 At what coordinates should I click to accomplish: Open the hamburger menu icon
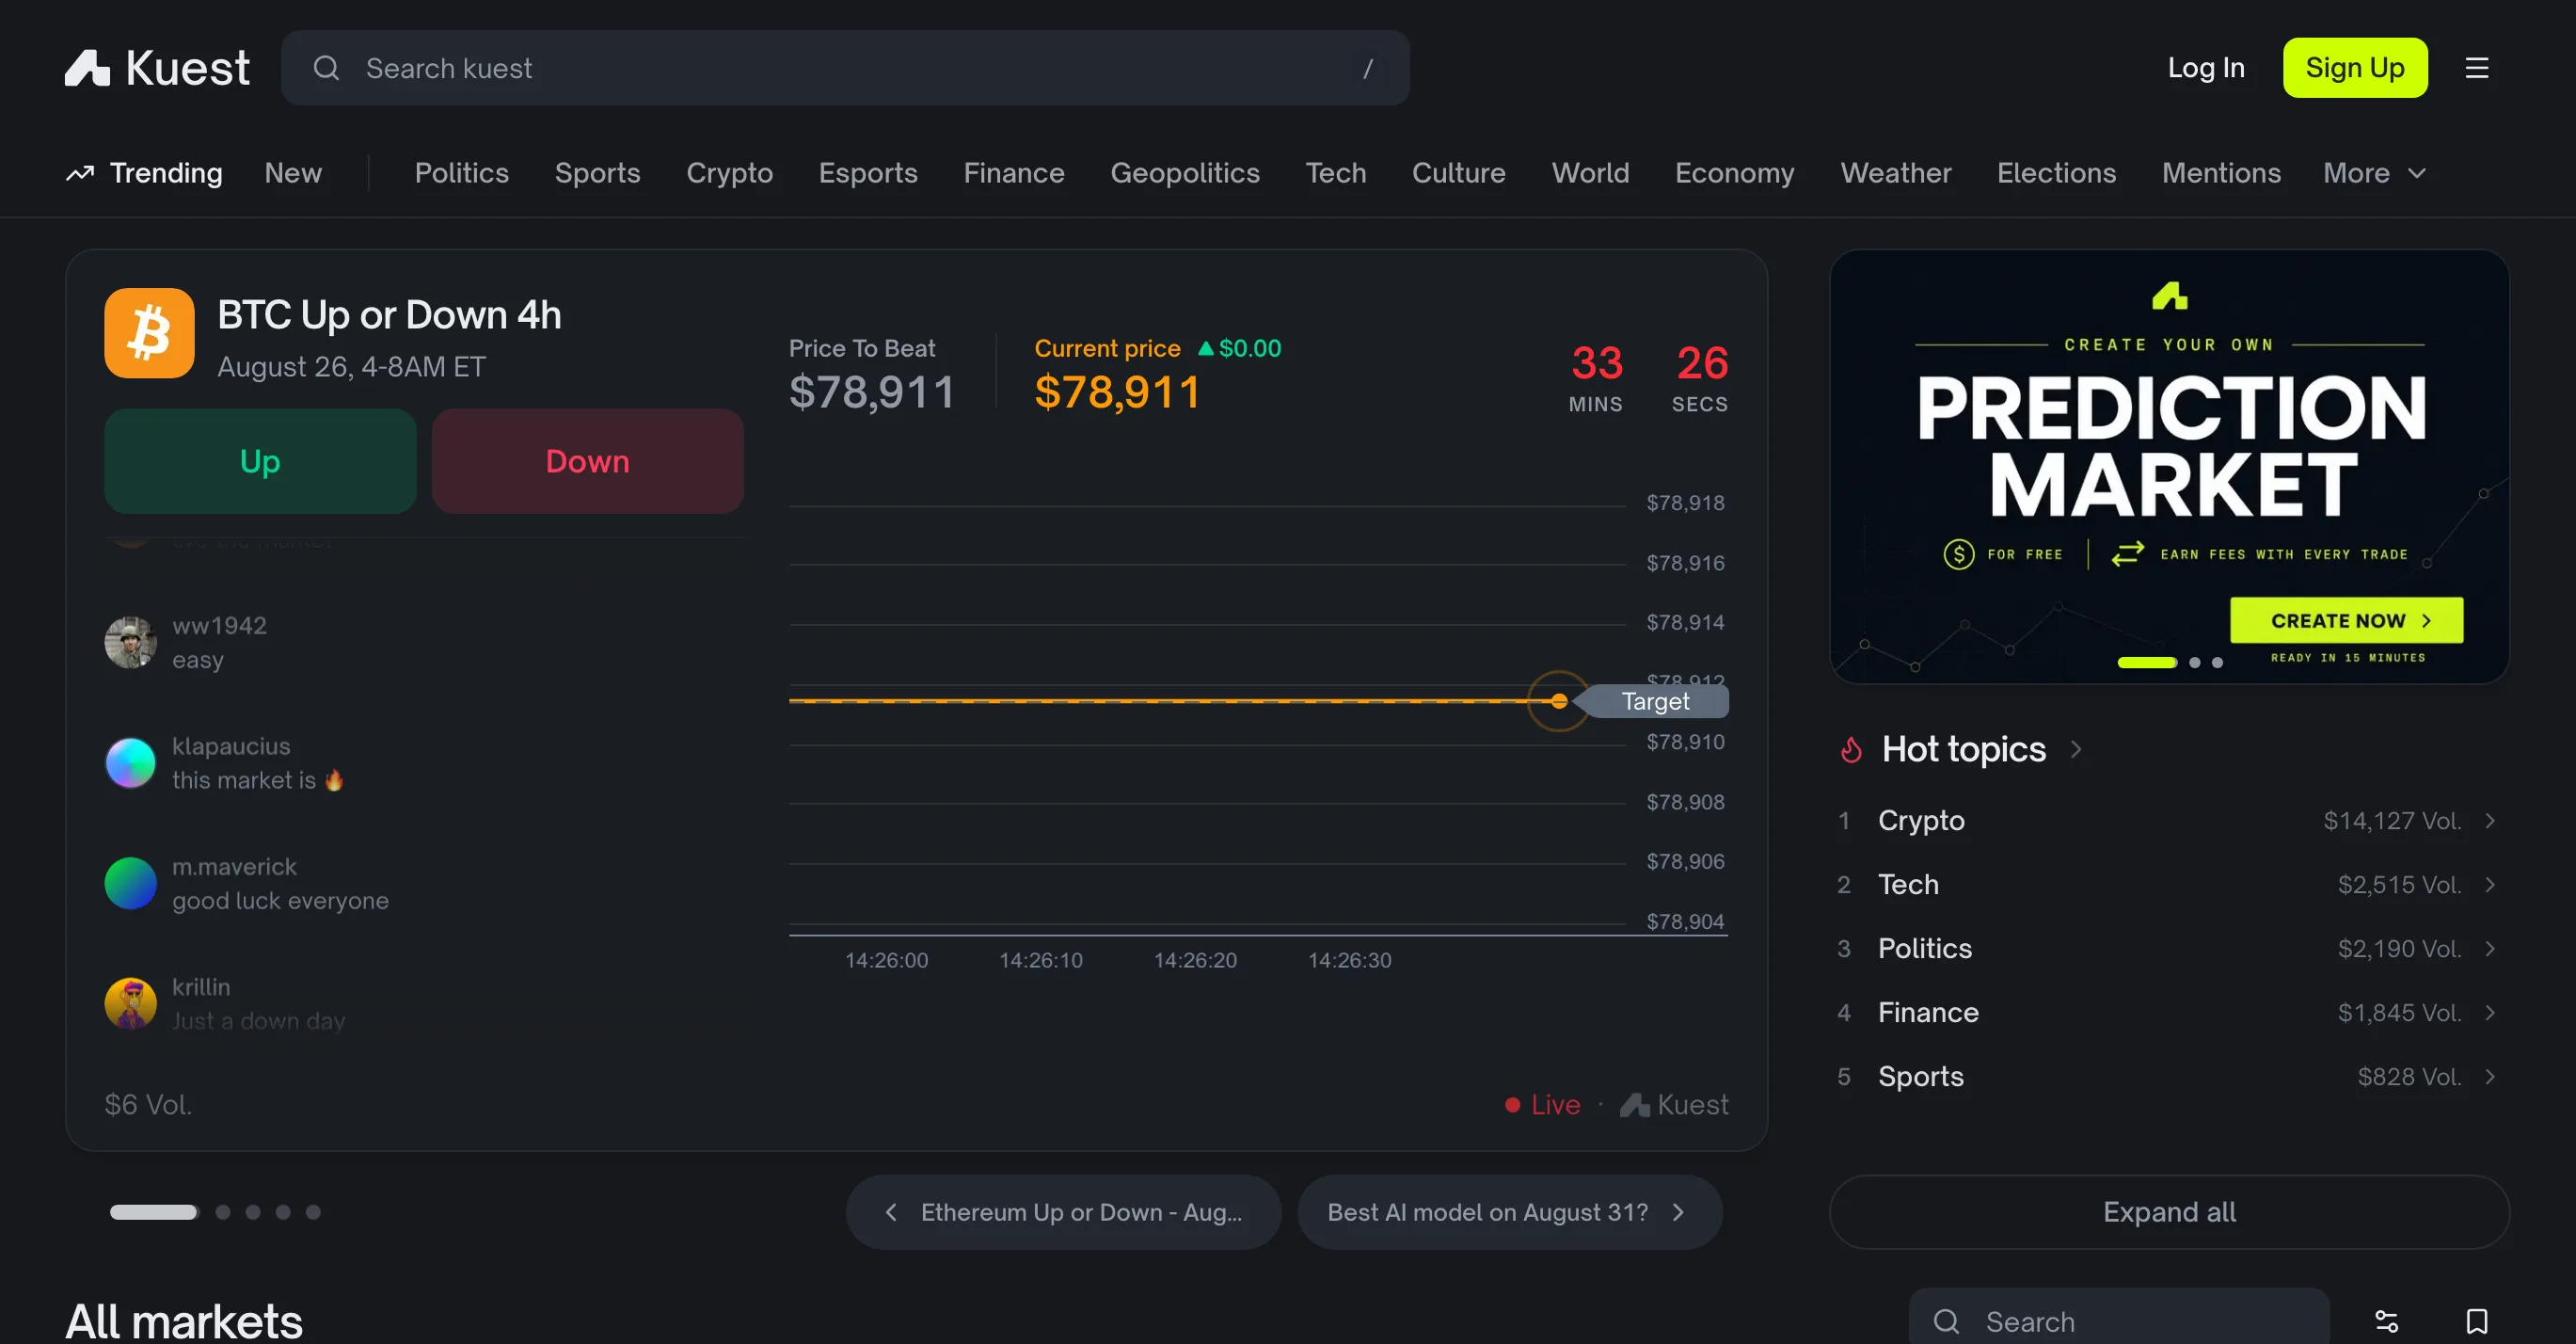click(x=2476, y=68)
